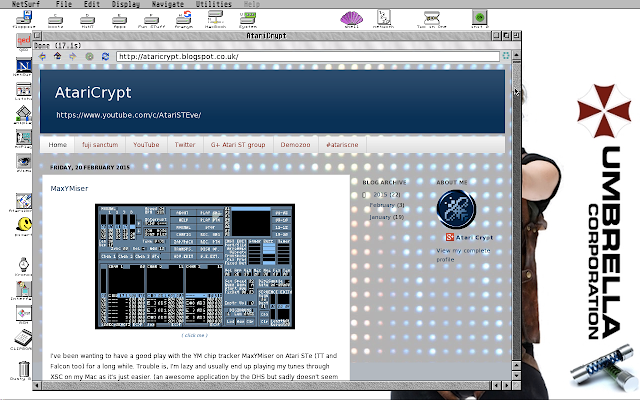Open the eye viewer desktop icon
Image resolution: width=640 pixels, height=400 pixels.
coord(24,162)
